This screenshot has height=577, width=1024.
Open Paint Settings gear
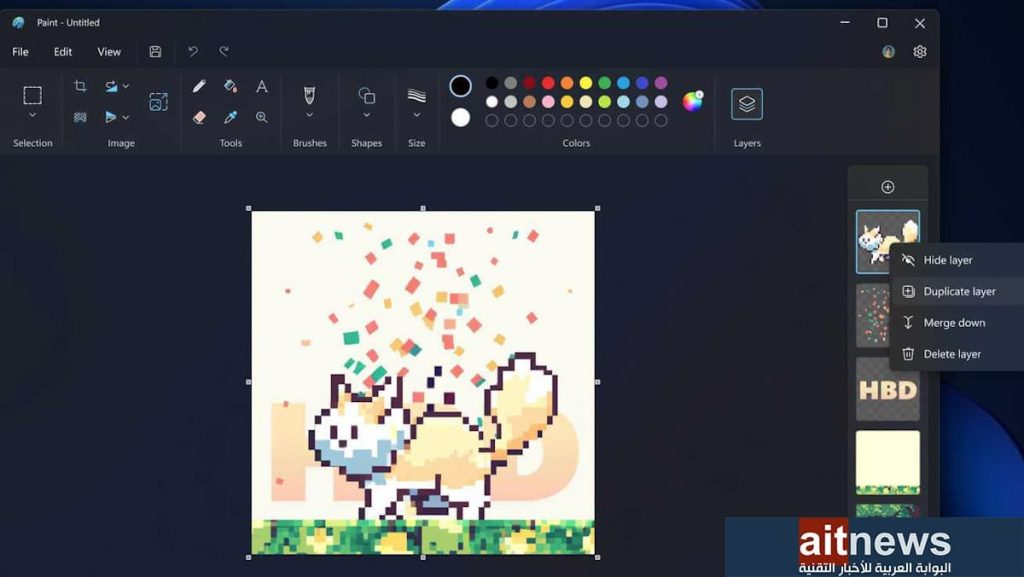click(920, 52)
